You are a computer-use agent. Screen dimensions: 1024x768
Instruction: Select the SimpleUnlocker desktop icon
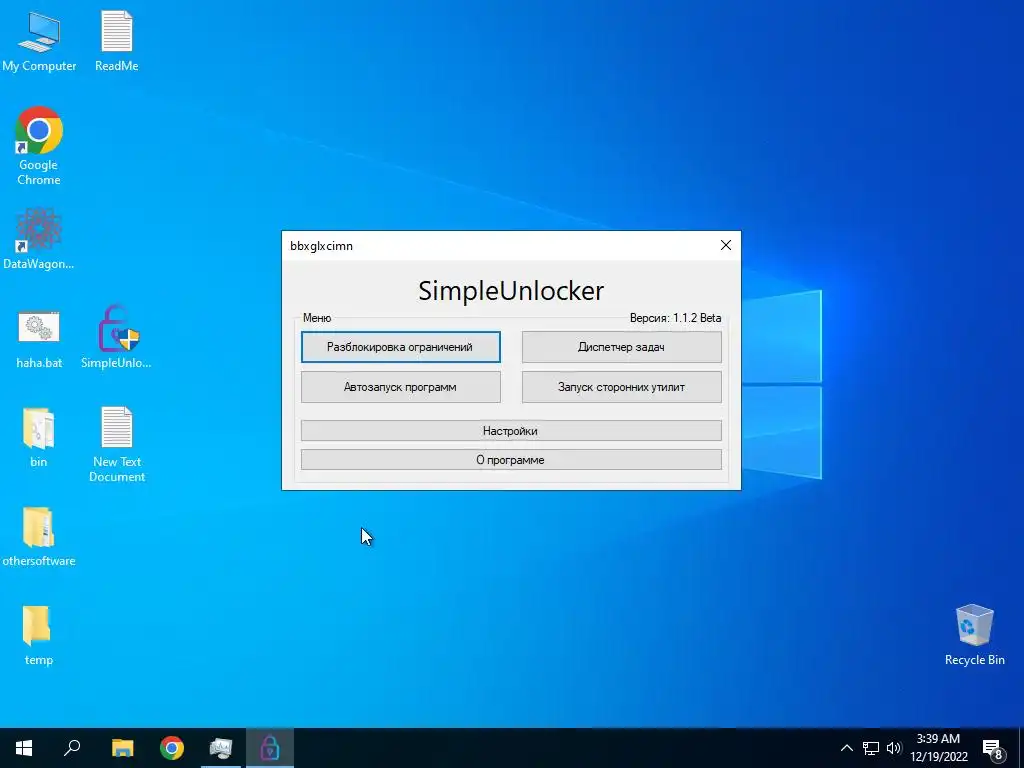coord(117,338)
